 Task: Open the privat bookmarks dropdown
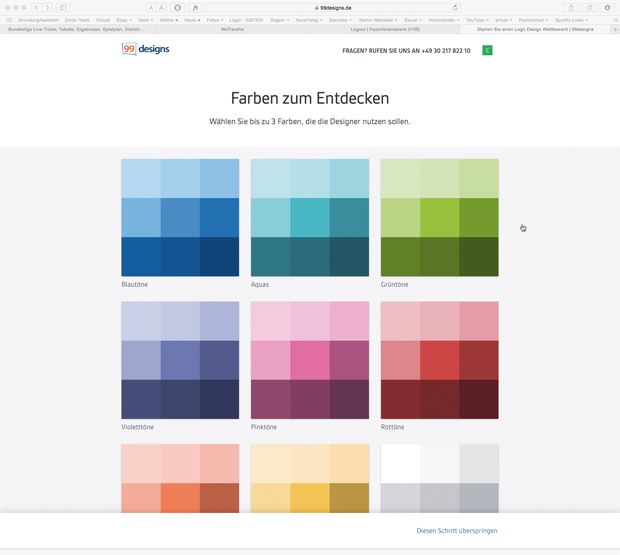click(504, 20)
